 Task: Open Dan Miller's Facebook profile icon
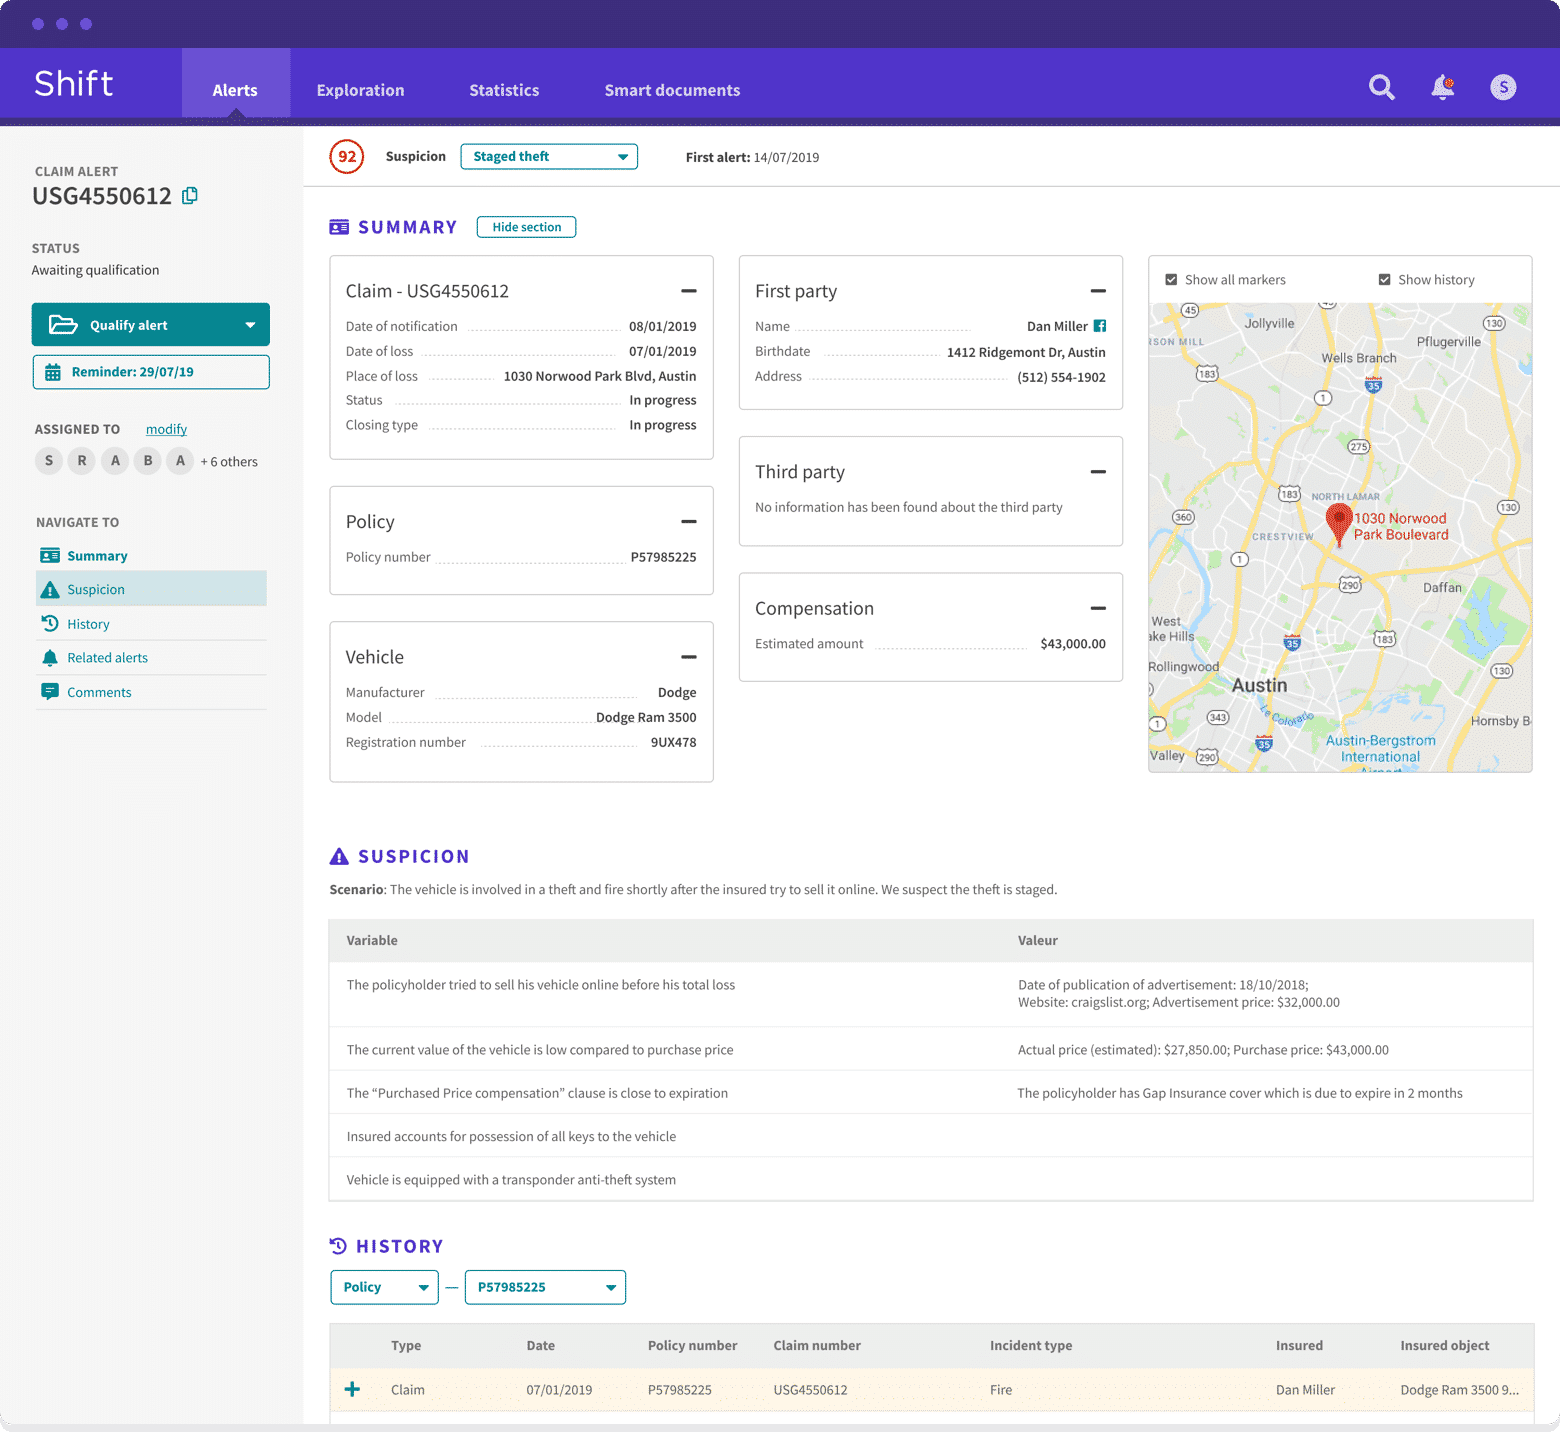pos(1100,325)
